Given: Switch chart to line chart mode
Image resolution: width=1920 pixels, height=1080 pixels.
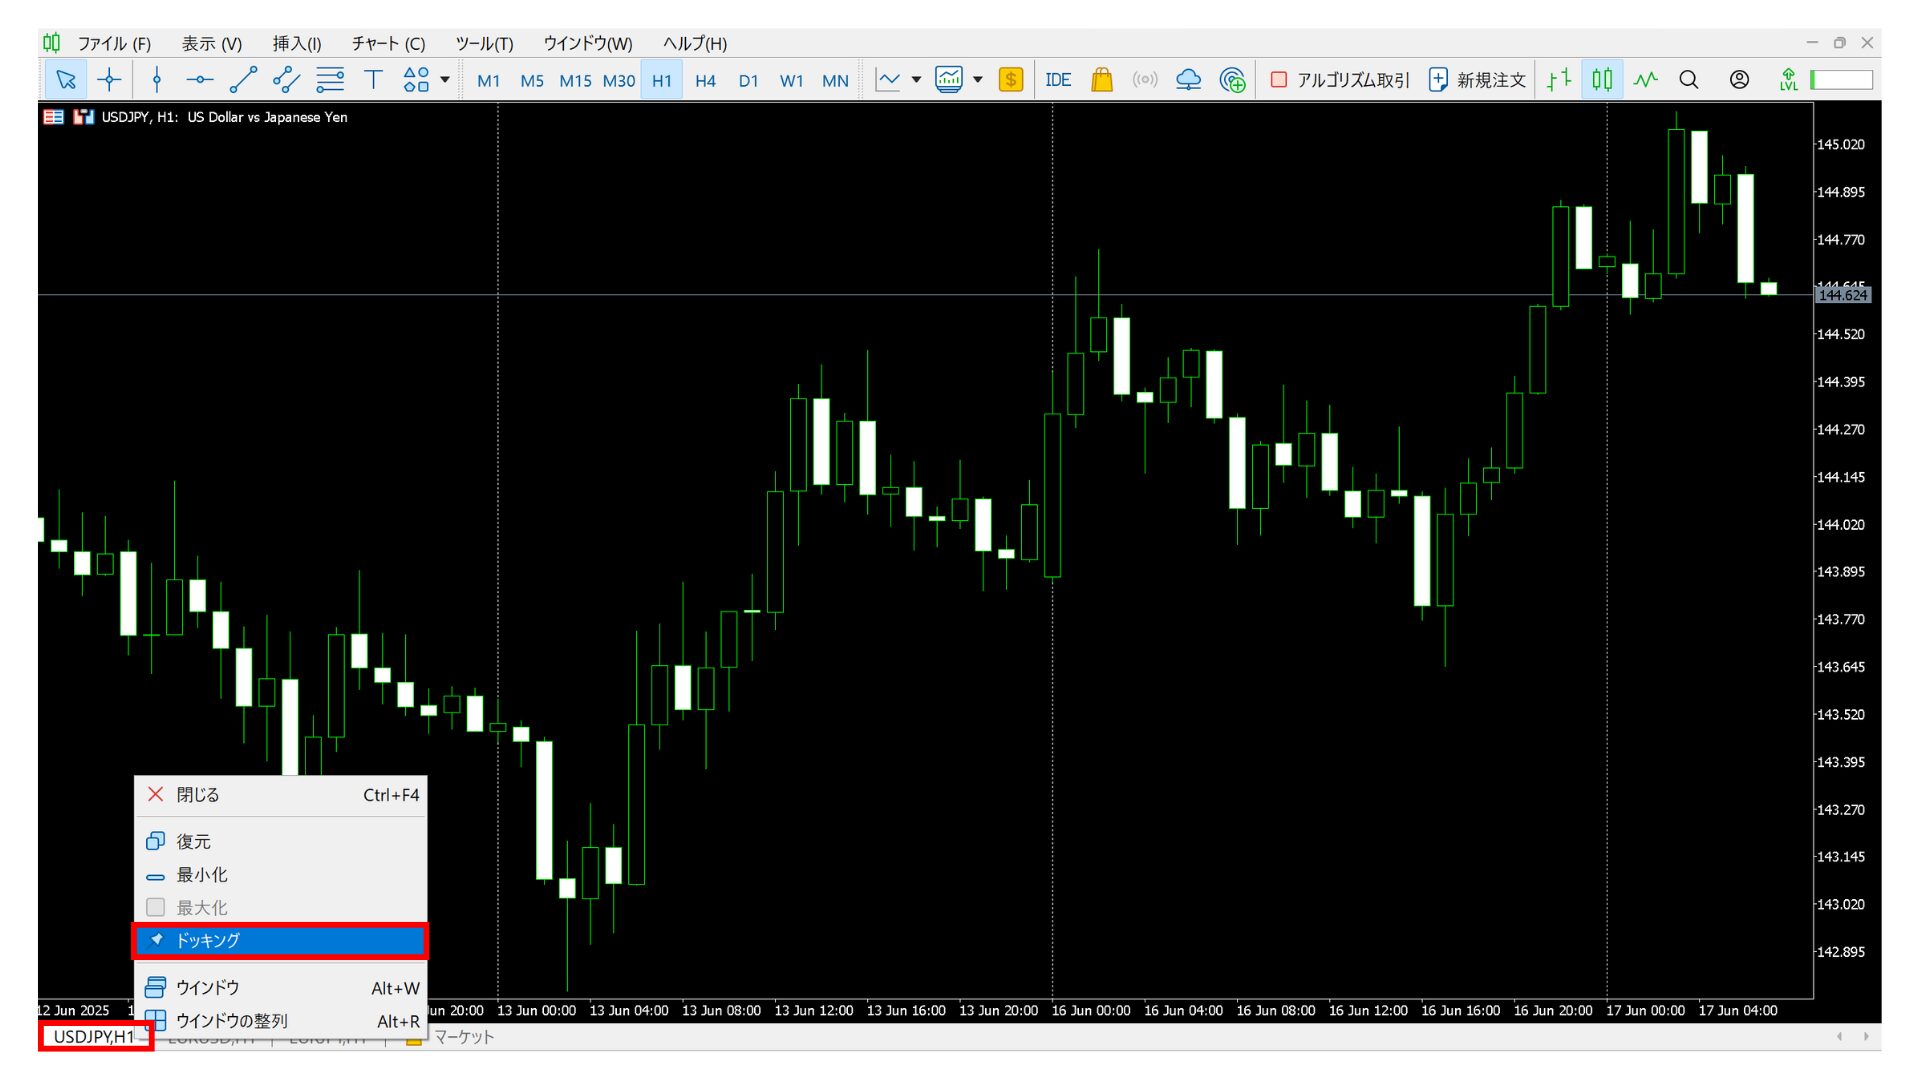Looking at the screenshot, I should tap(1645, 80).
